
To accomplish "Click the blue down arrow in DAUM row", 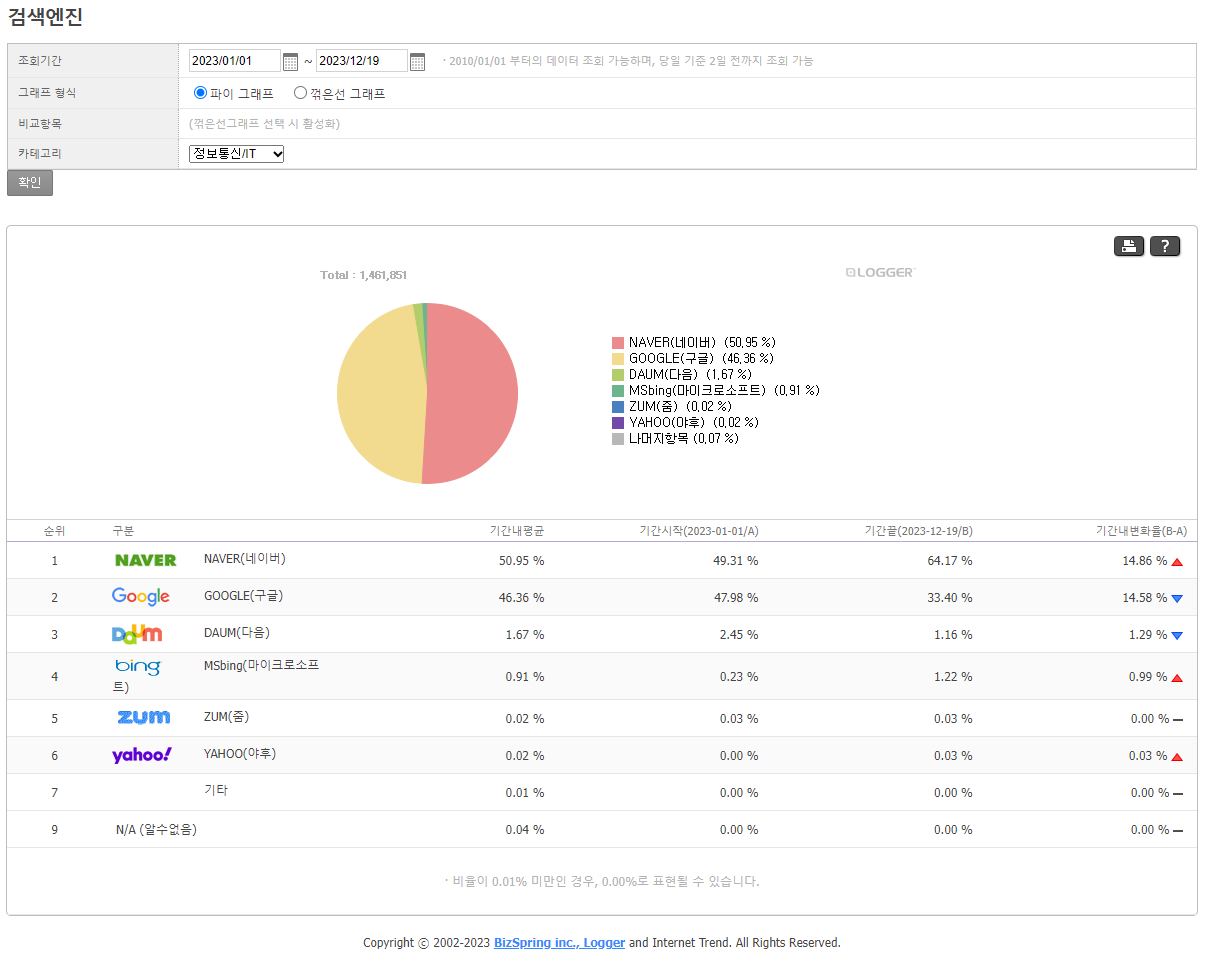I will [1177, 636].
